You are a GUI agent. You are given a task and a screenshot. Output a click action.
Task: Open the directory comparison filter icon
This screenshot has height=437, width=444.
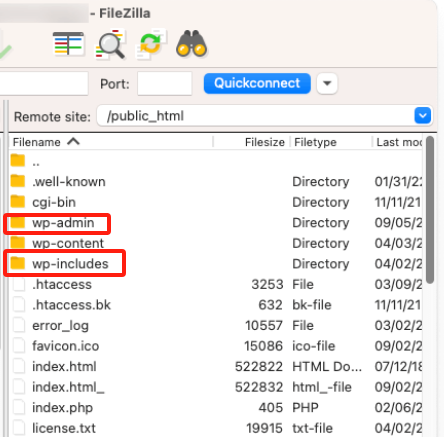click(x=110, y=44)
